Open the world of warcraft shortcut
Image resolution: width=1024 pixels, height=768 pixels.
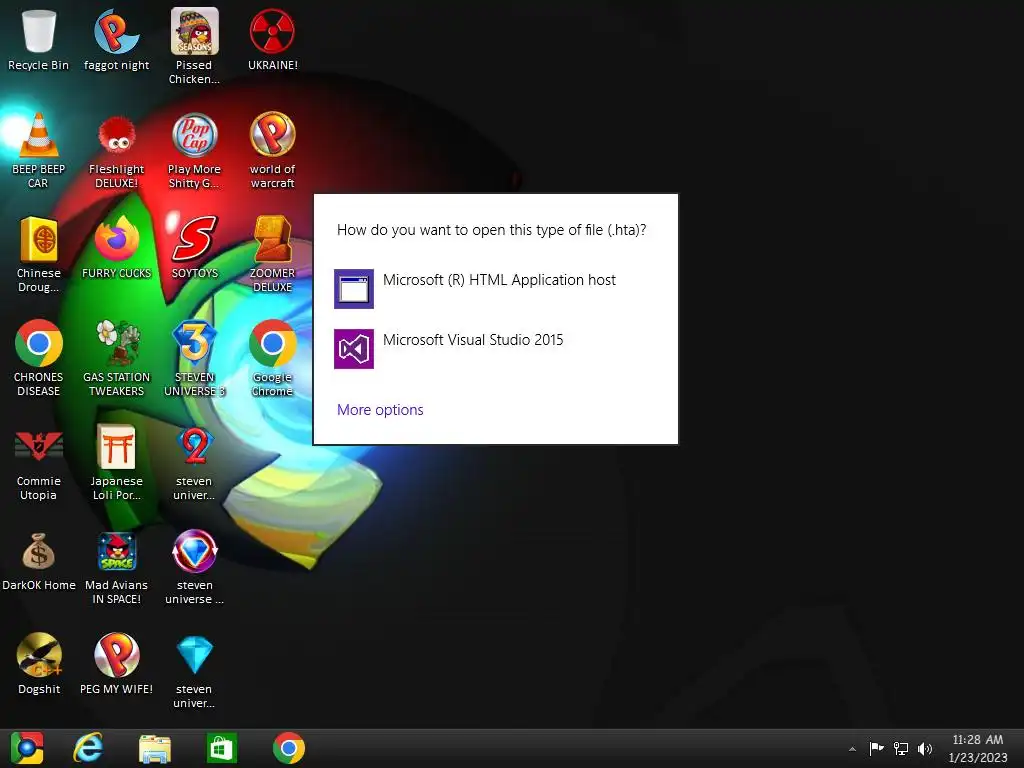pyautogui.click(x=272, y=135)
